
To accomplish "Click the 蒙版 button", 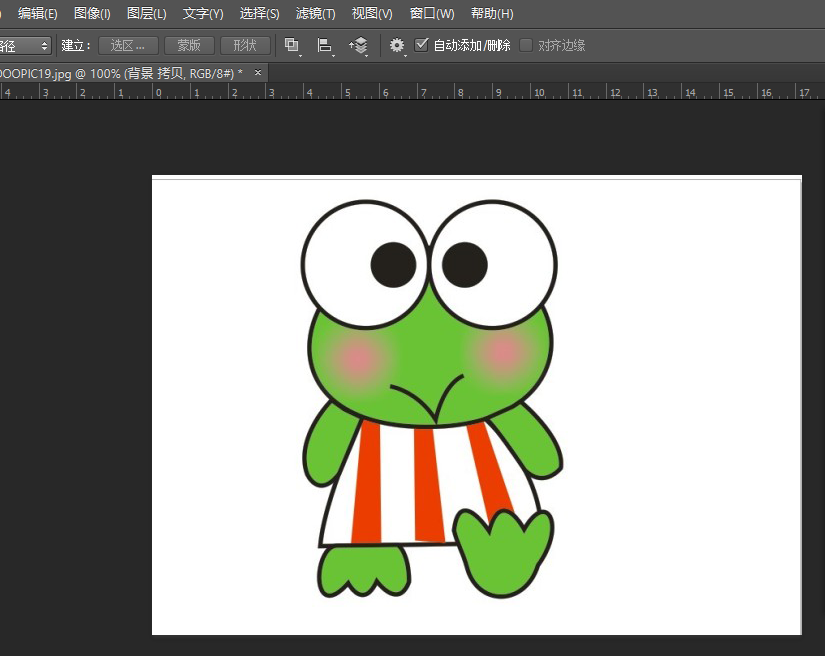I will [x=189, y=46].
